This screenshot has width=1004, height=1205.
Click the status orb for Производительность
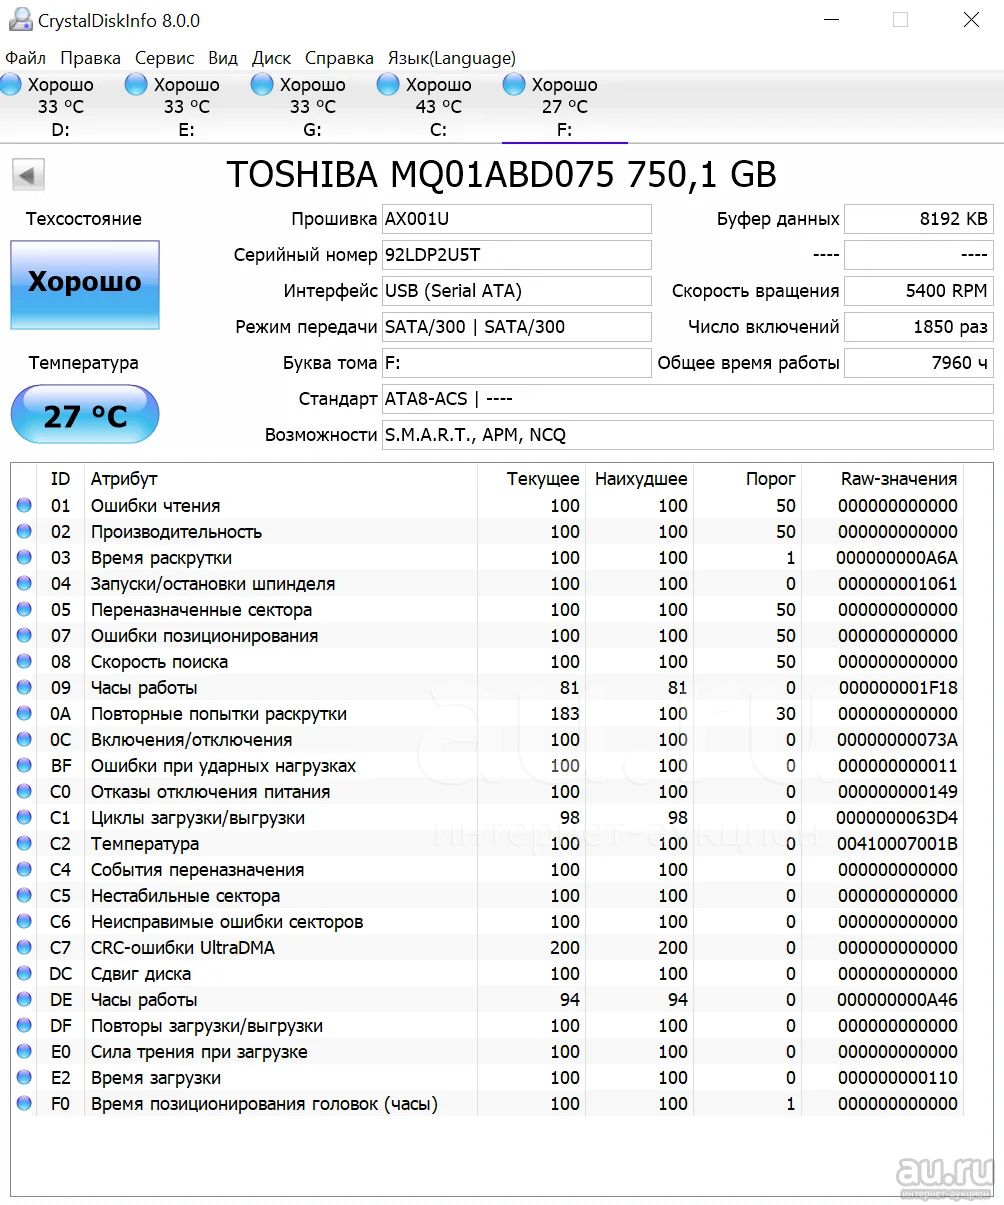pos(24,532)
